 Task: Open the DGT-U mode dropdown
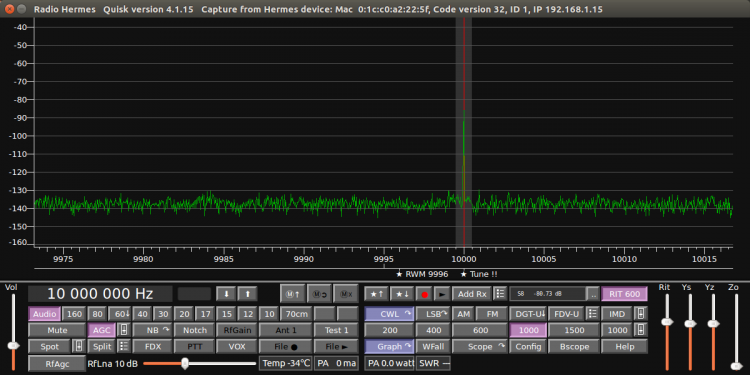click(x=528, y=314)
